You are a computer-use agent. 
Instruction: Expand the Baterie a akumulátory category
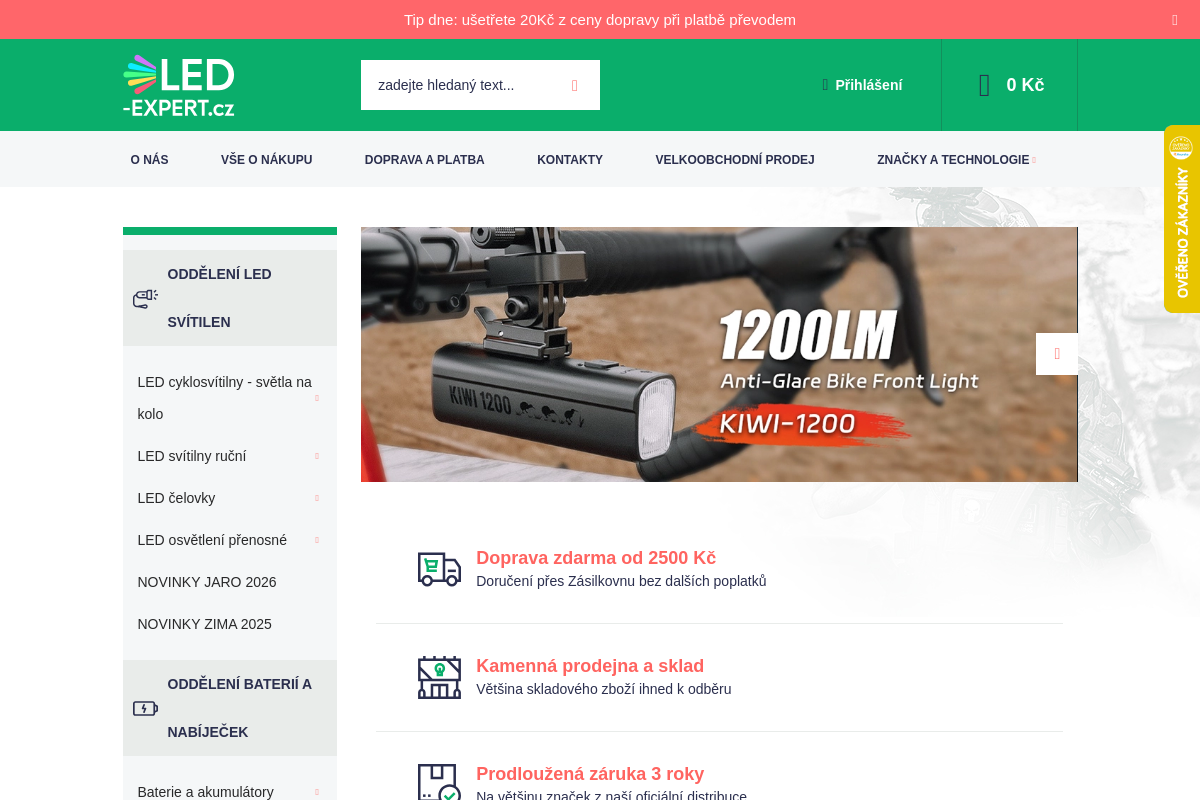316,791
